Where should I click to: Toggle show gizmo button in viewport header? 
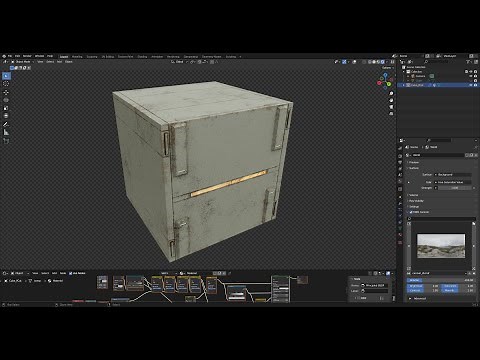[344, 62]
